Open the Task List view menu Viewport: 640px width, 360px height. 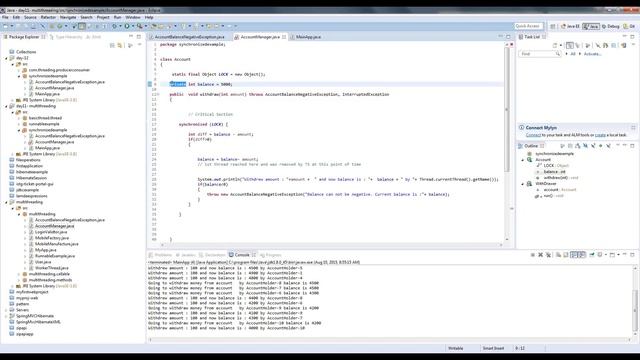(x=633, y=45)
